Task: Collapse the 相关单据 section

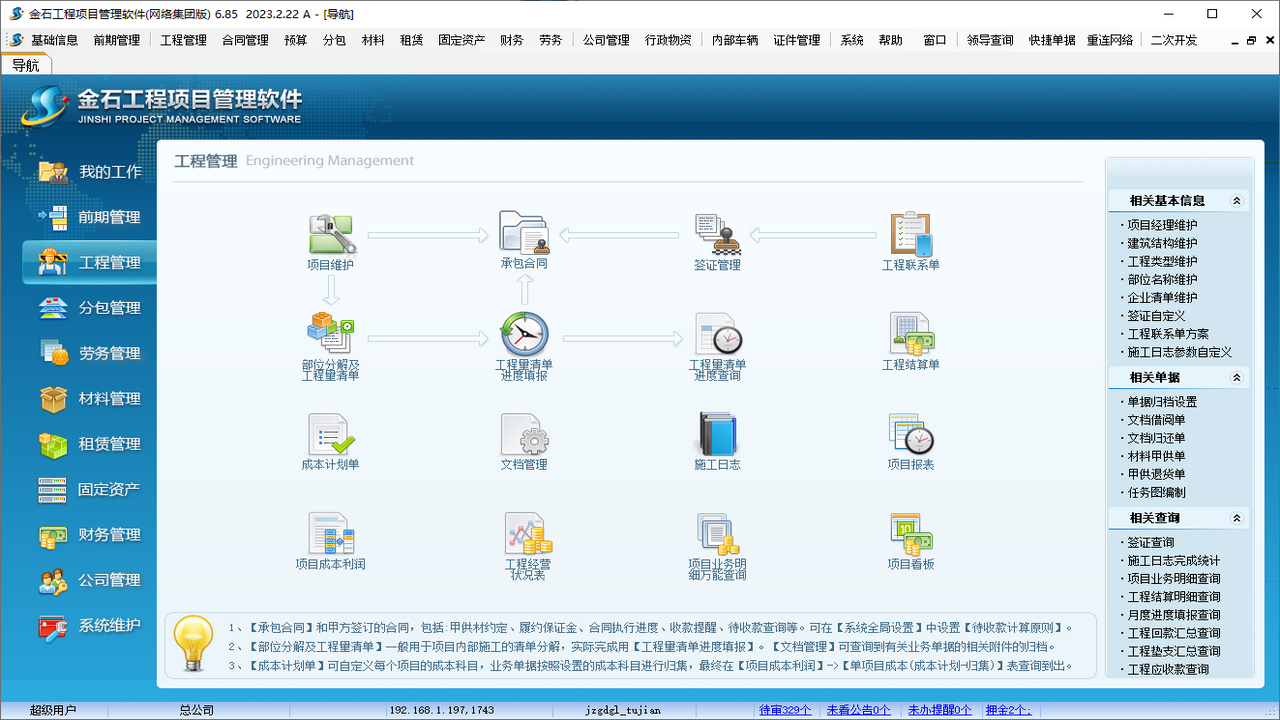Action: tap(1236, 378)
